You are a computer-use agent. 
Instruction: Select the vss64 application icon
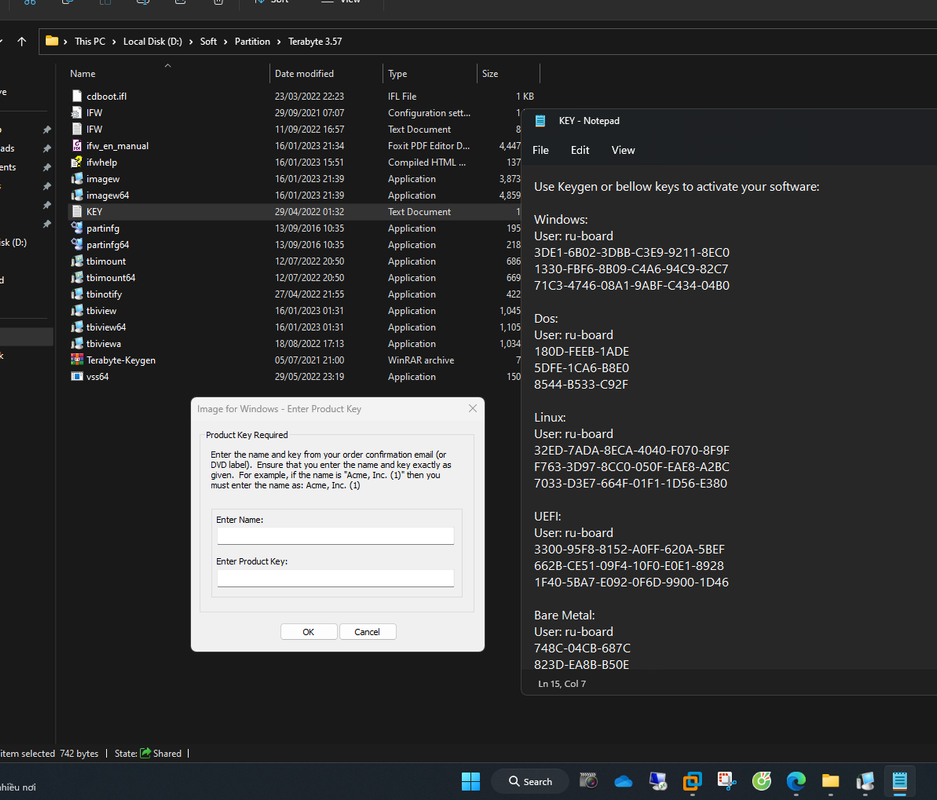(76, 376)
